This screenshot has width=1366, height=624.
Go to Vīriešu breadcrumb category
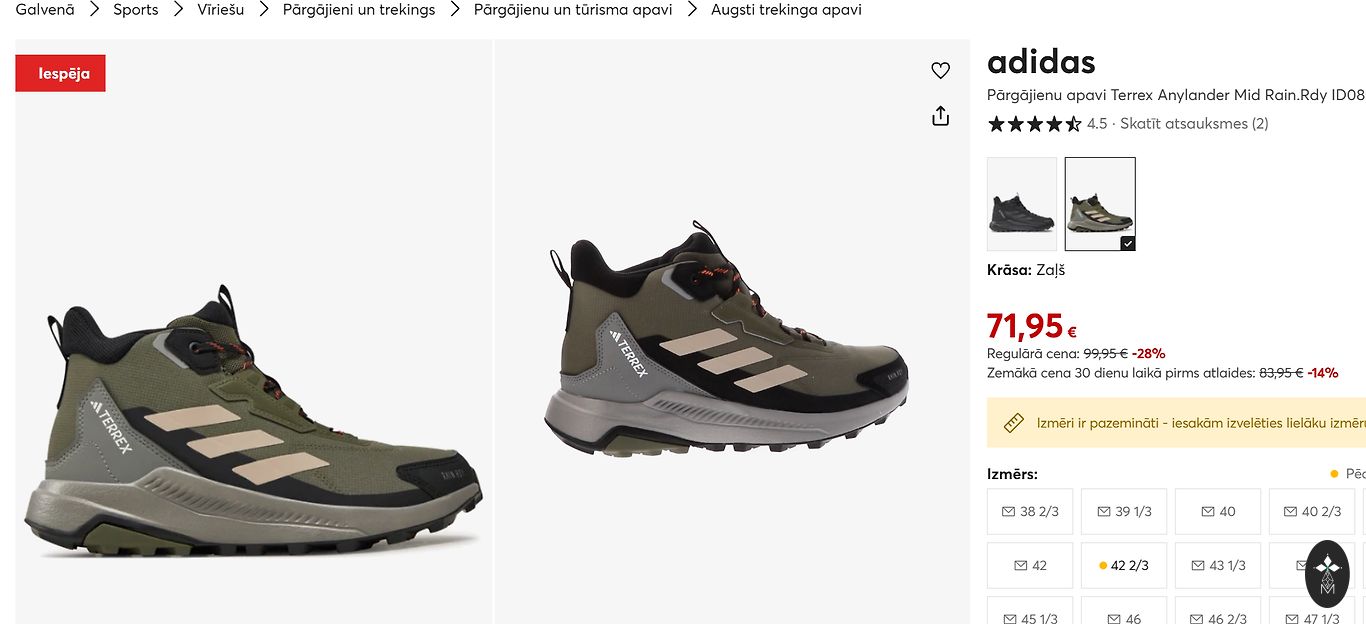pos(221,10)
